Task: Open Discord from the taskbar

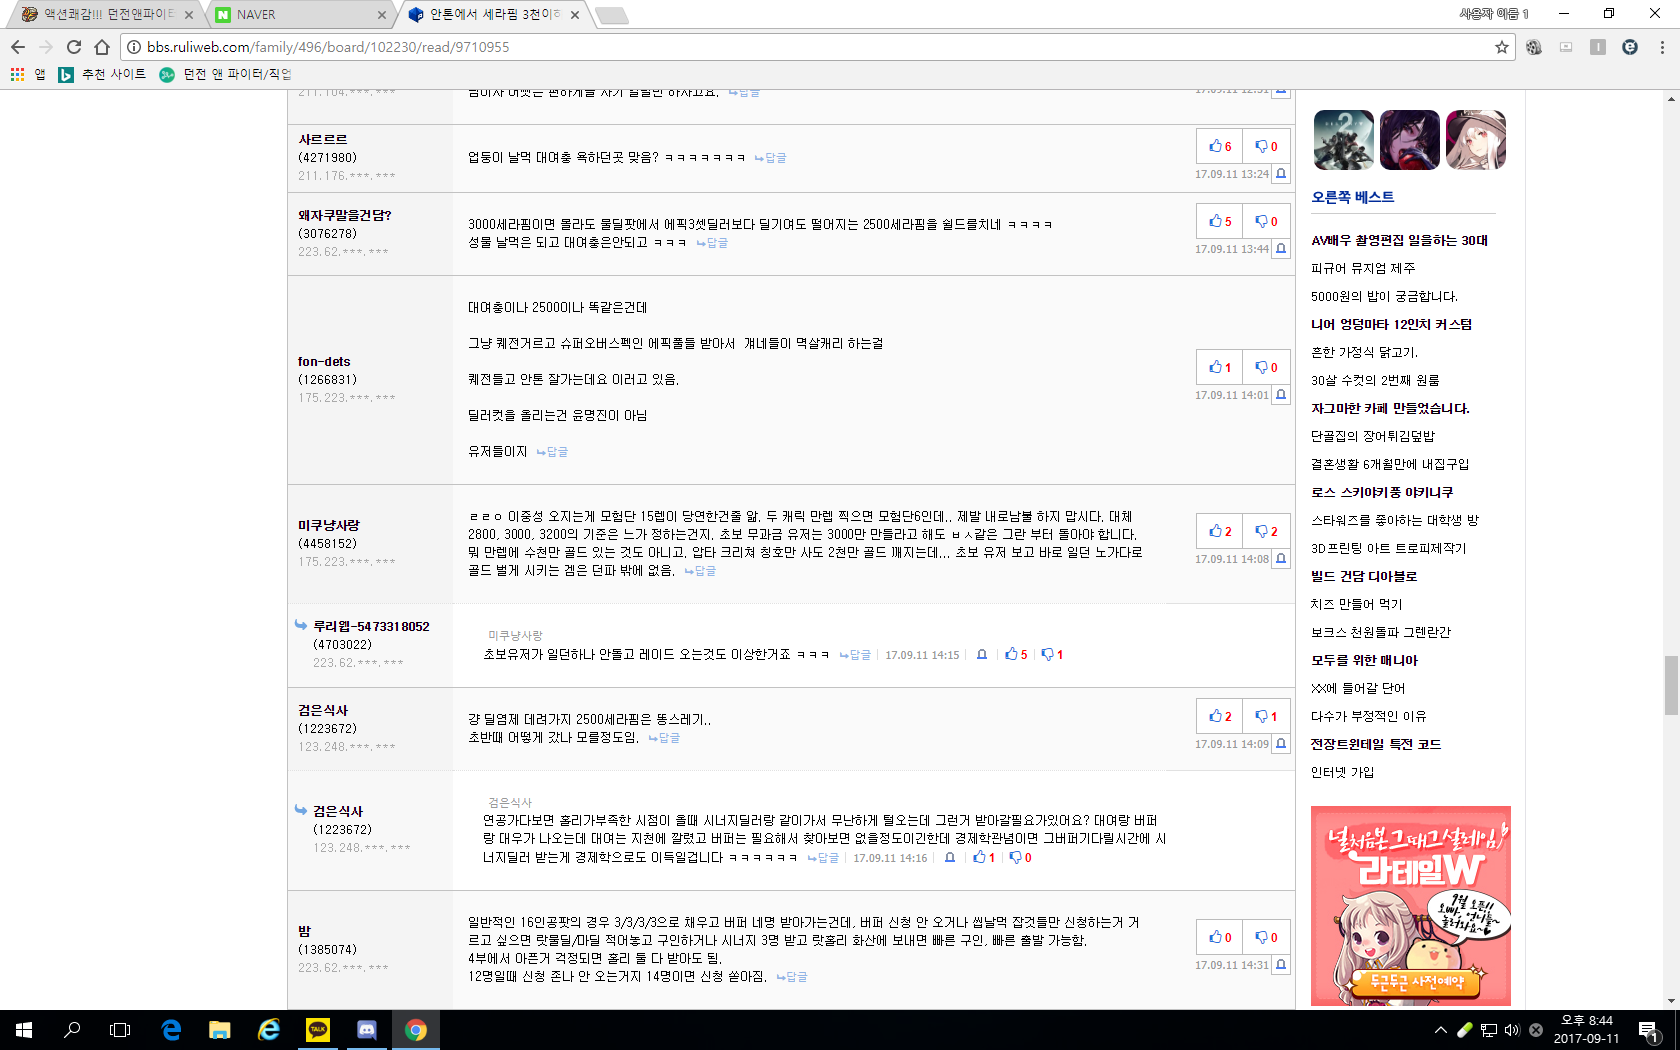Action: [367, 1029]
